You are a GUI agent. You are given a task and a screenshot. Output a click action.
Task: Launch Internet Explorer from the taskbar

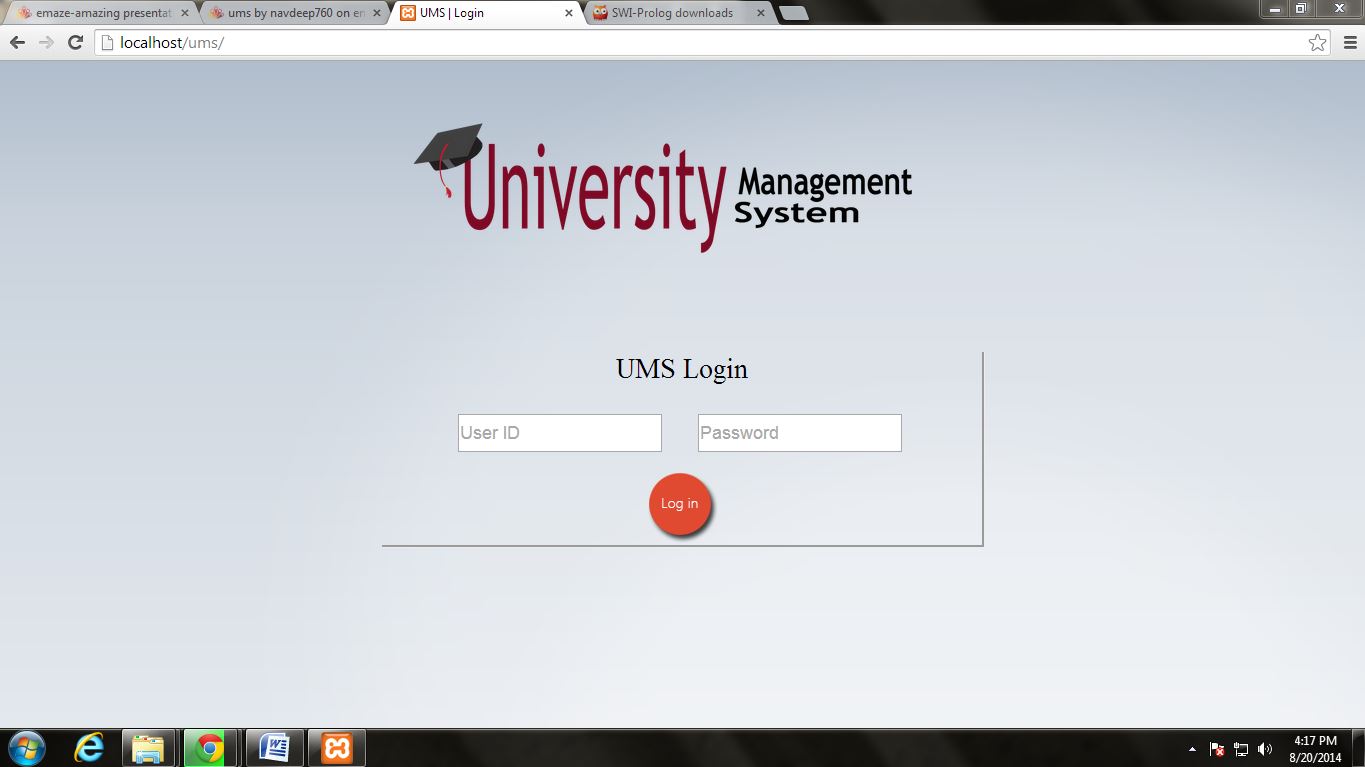pos(89,748)
